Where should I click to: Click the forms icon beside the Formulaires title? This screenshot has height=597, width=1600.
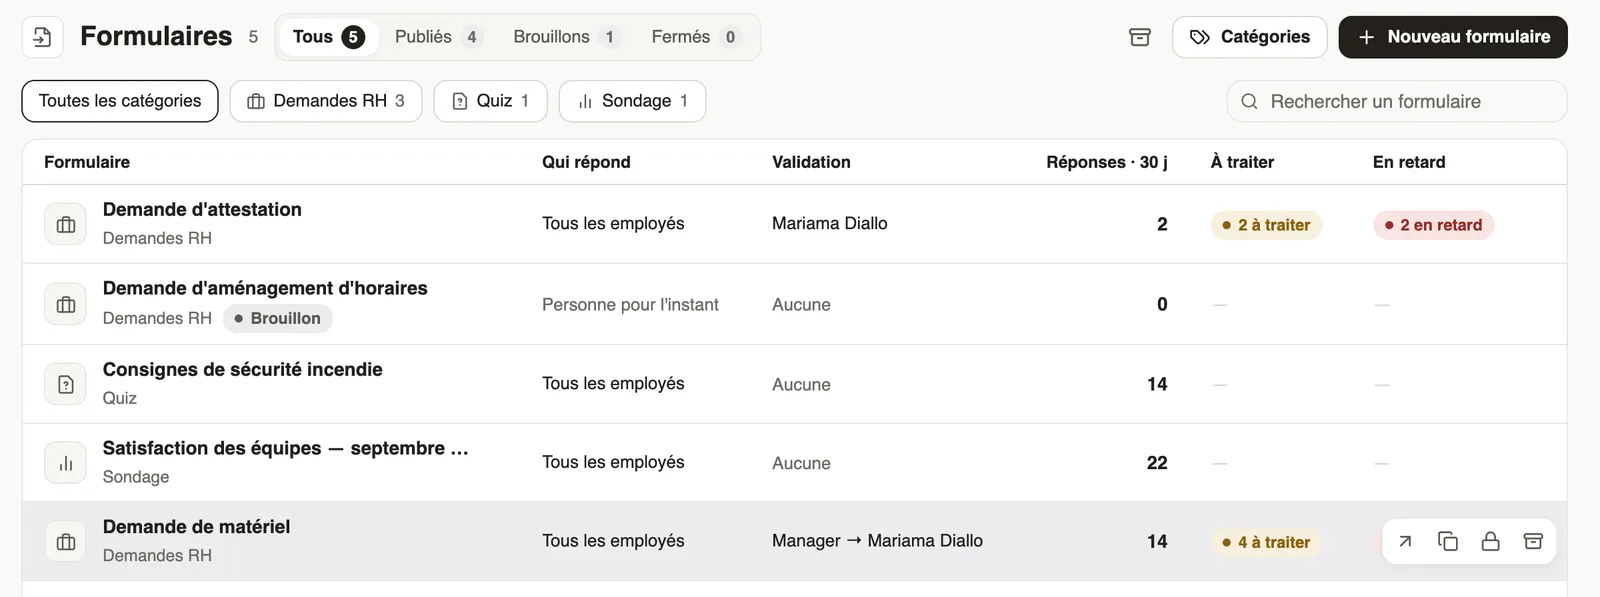(x=43, y=37)
